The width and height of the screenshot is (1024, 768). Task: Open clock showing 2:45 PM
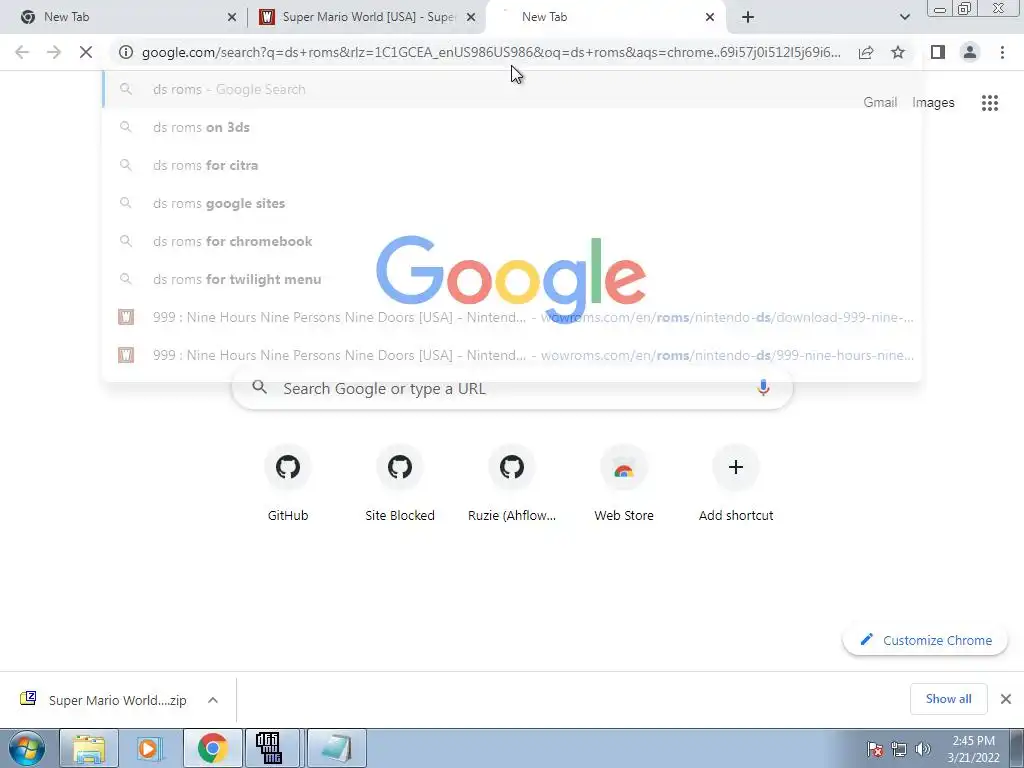coord(973,749)
